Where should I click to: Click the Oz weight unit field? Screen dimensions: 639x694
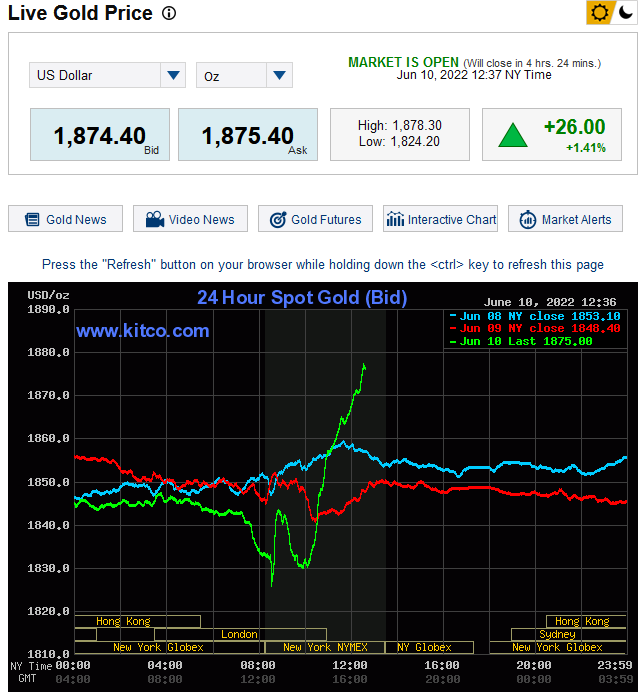[244, 75]
